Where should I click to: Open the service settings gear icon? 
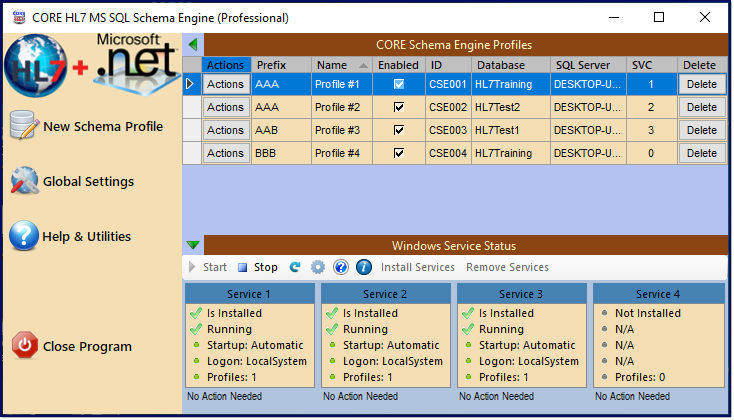pos(318,267)
